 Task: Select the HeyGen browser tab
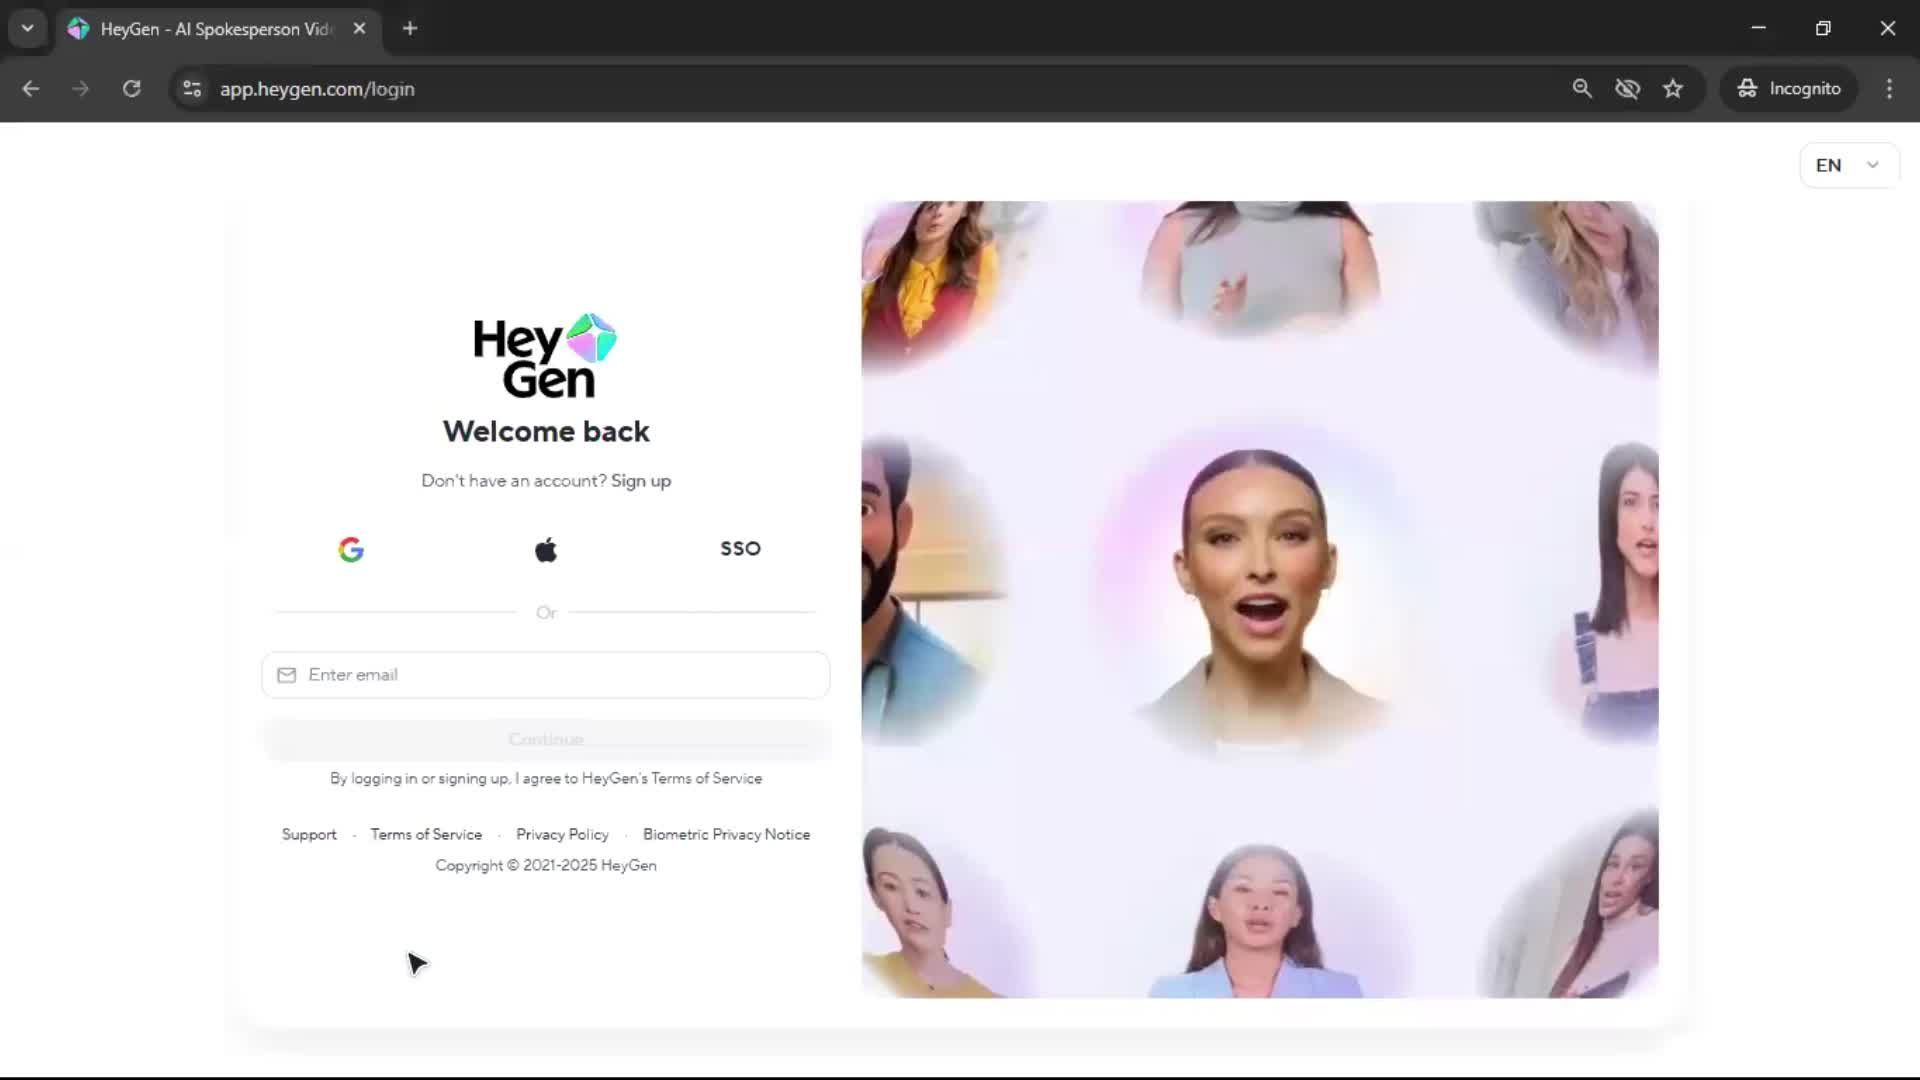[215, 29]
